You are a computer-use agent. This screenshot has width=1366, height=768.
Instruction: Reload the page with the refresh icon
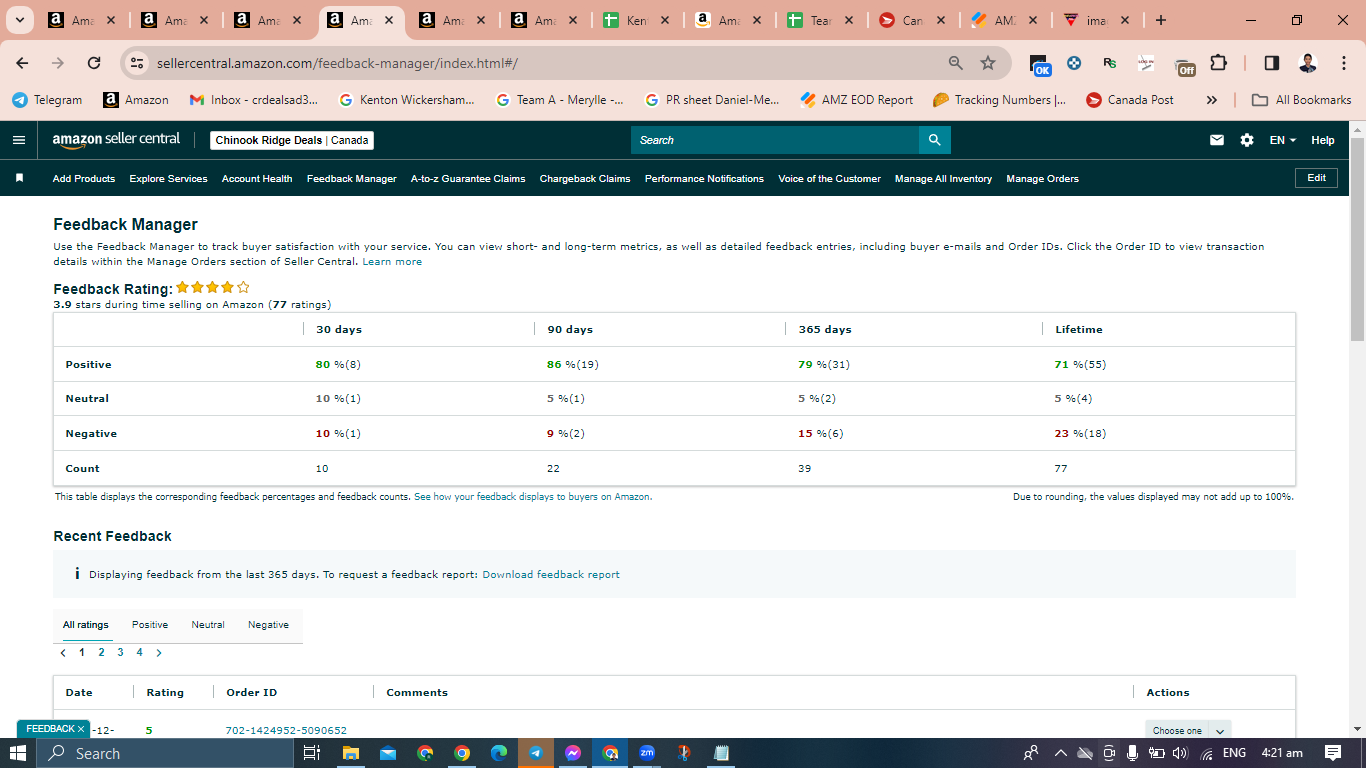click(94, 63)
